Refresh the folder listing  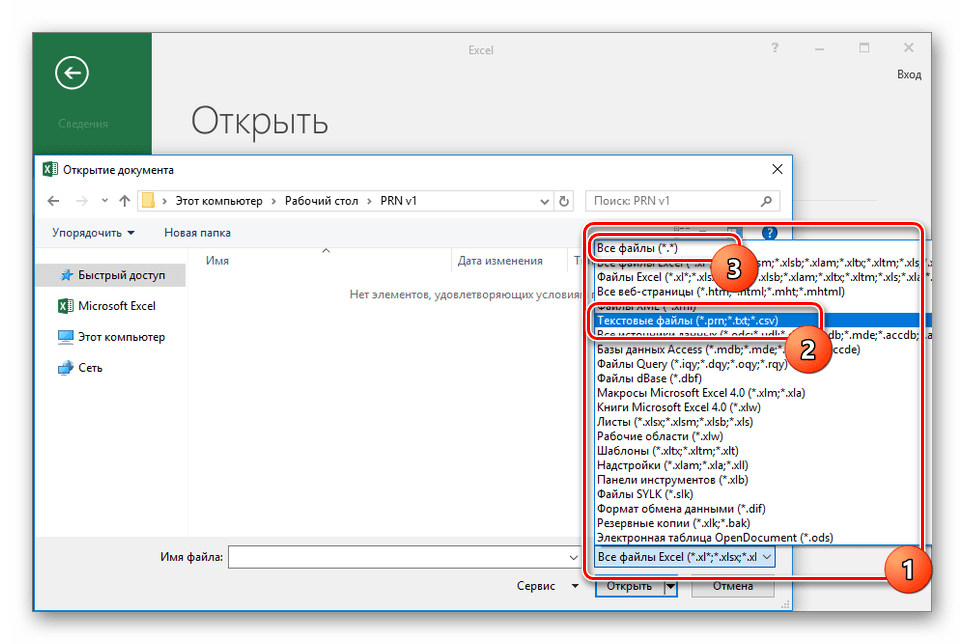tap(564, 201)
